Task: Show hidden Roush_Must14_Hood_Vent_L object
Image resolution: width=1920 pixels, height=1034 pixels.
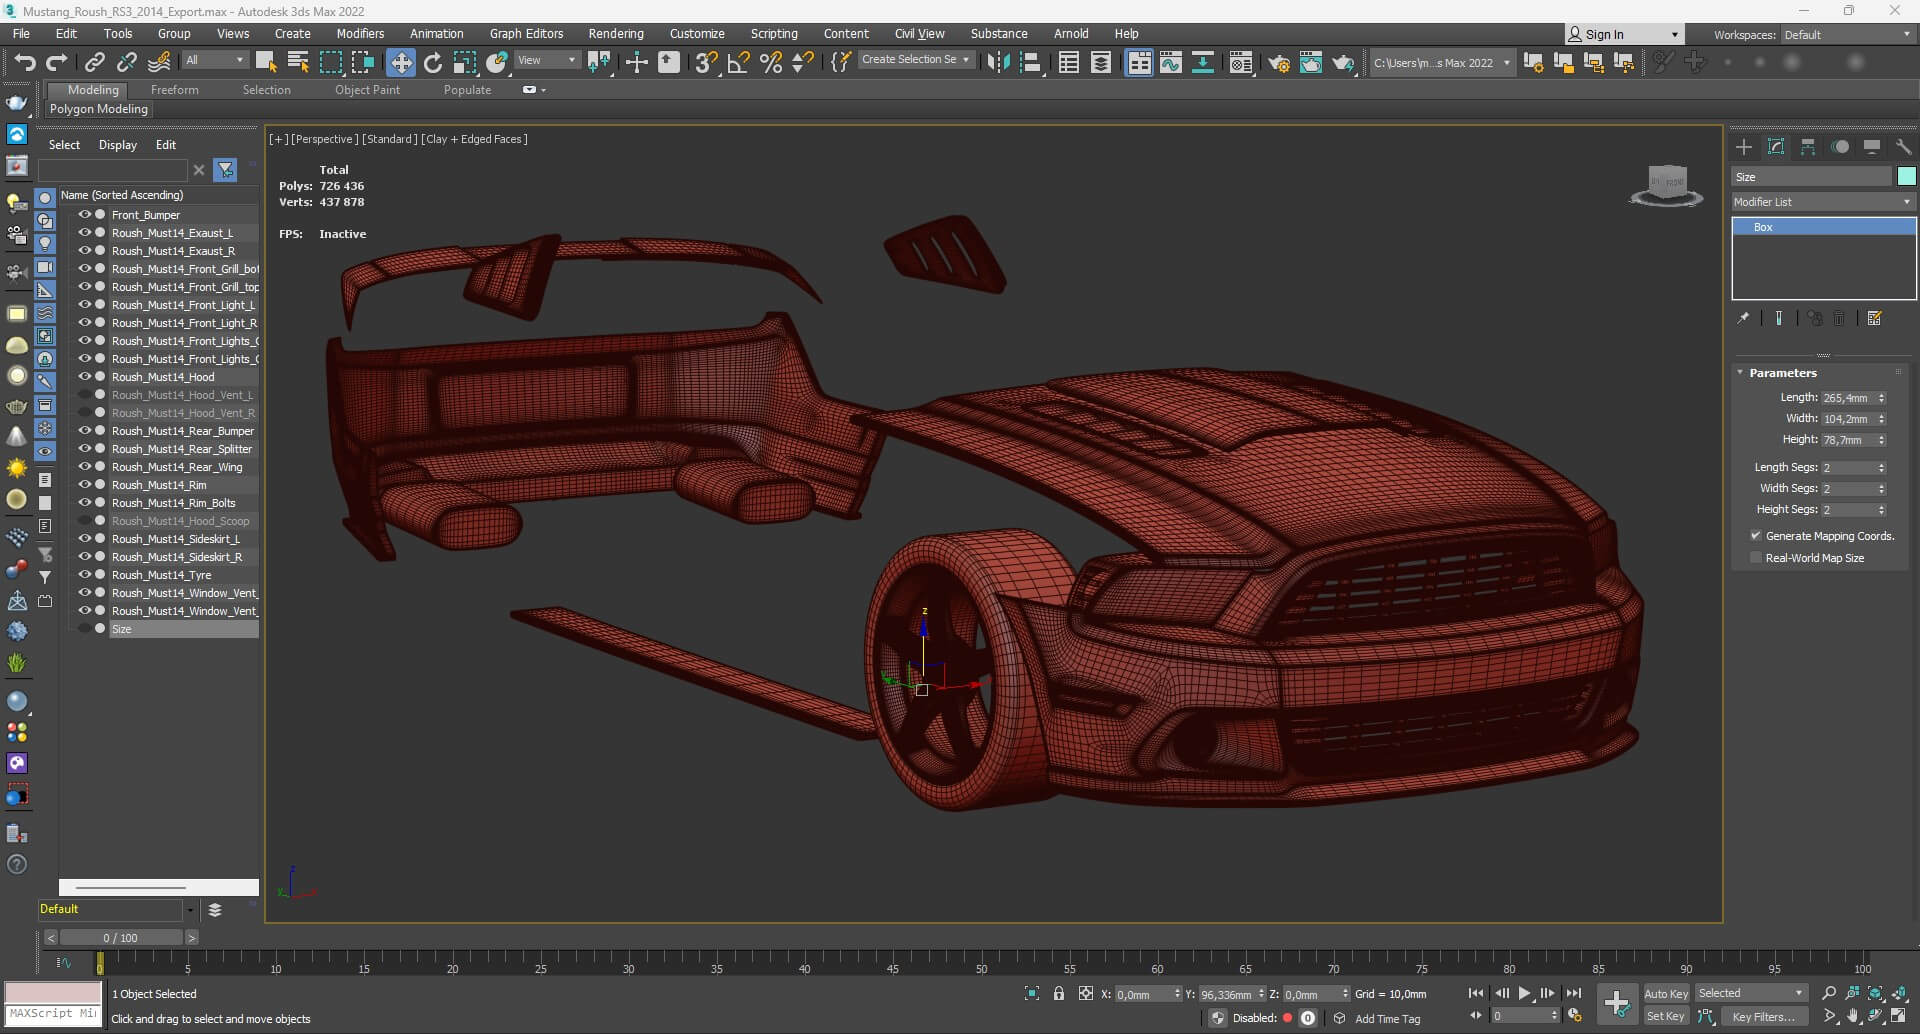Action: point(85,394)
